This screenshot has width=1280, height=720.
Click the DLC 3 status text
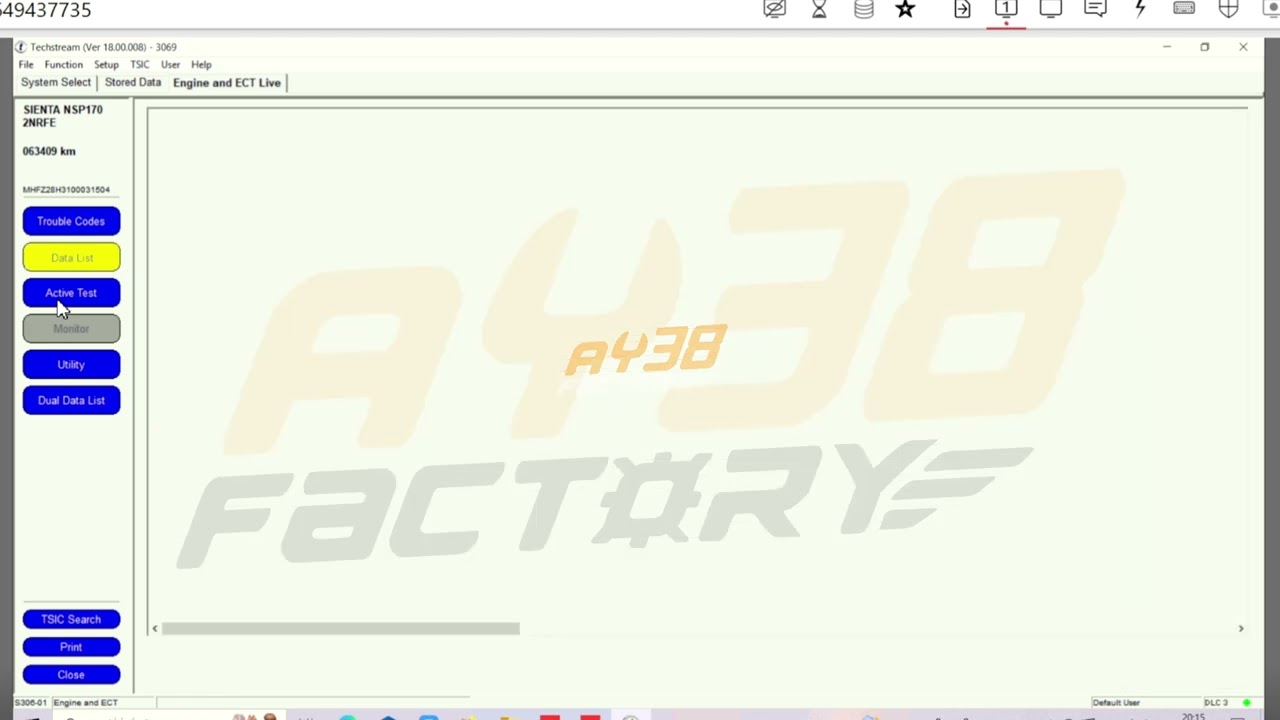point(1216,703)
